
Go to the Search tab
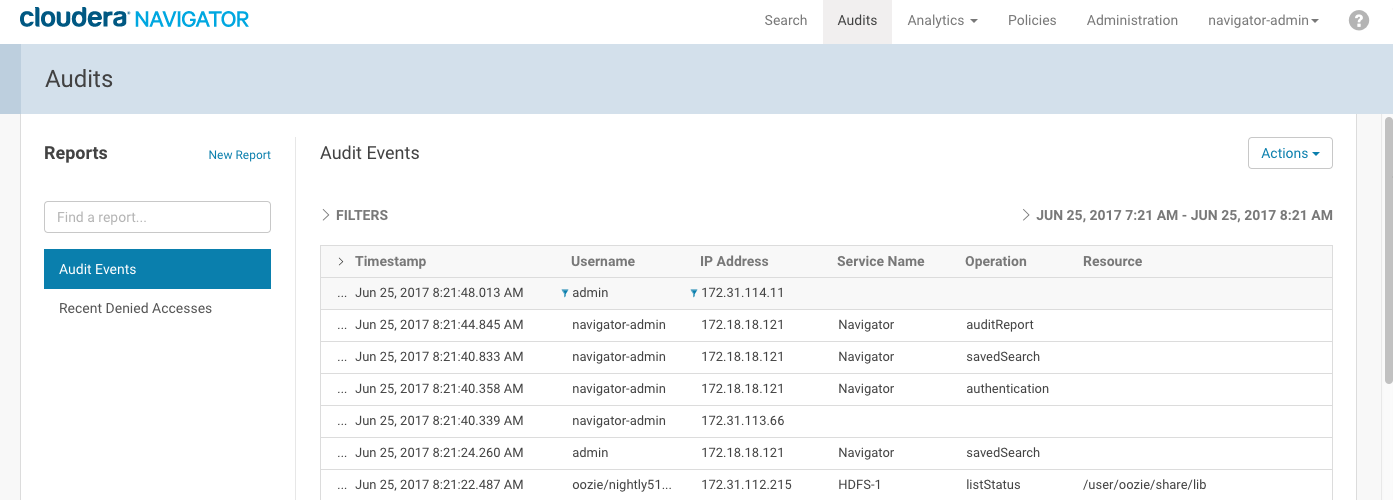pos(785,21)
